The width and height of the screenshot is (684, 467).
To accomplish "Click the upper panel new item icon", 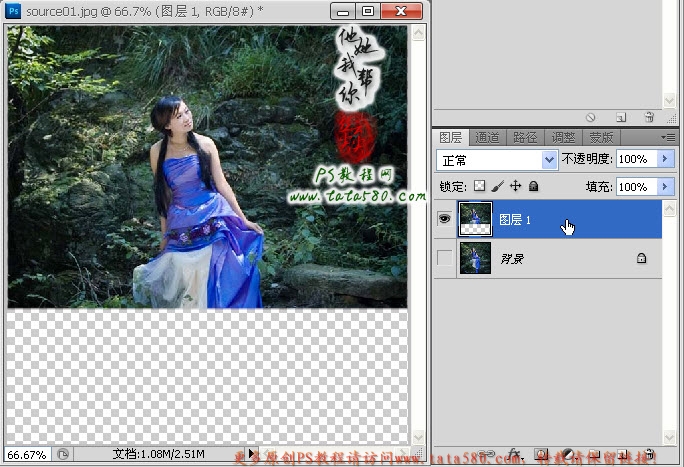I will coord(621,117).
